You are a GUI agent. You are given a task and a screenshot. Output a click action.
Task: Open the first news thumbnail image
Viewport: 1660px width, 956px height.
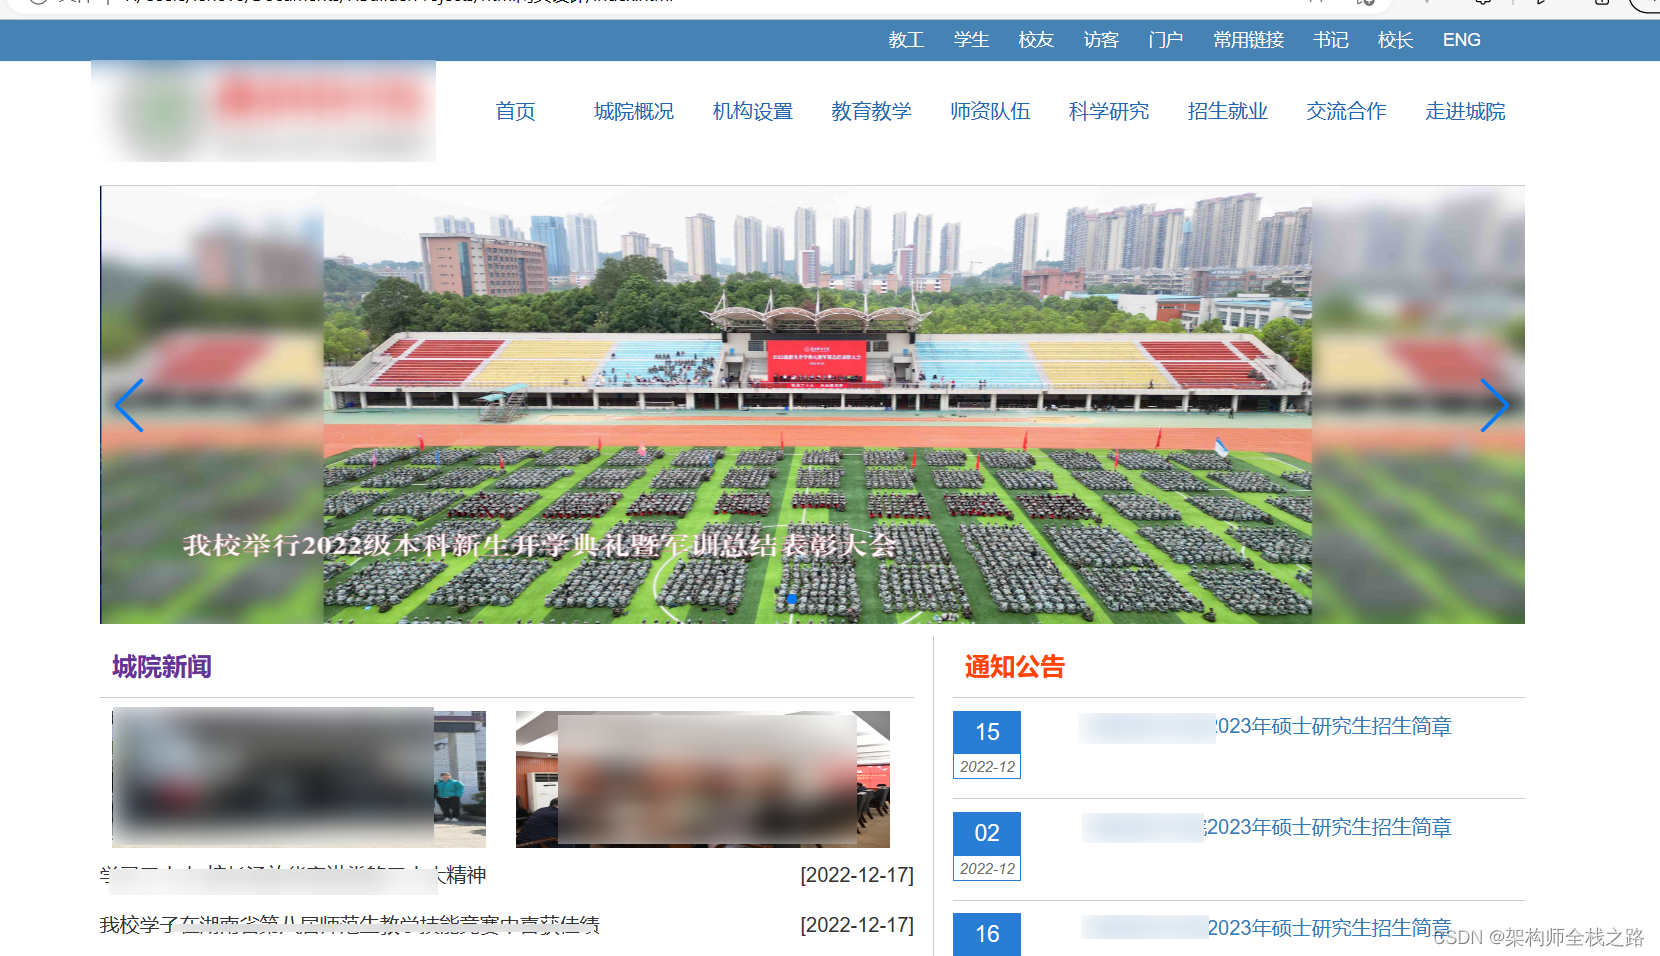point(299,779)
